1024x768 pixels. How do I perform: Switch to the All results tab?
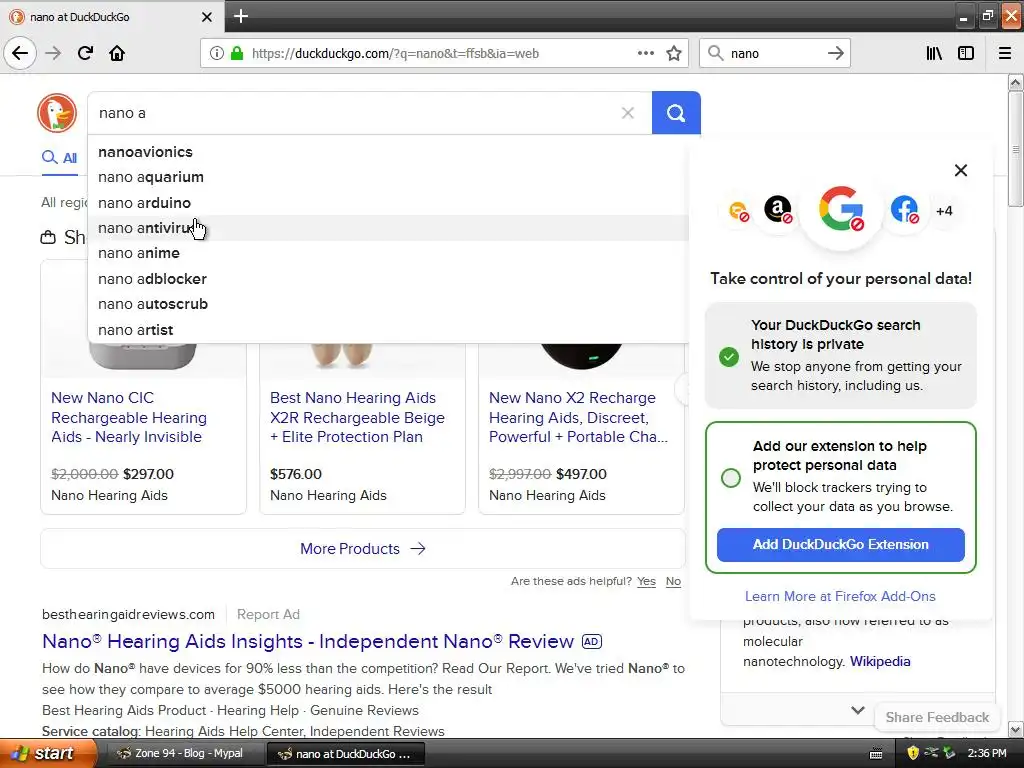pyautogui.click(x=59, y=158)
